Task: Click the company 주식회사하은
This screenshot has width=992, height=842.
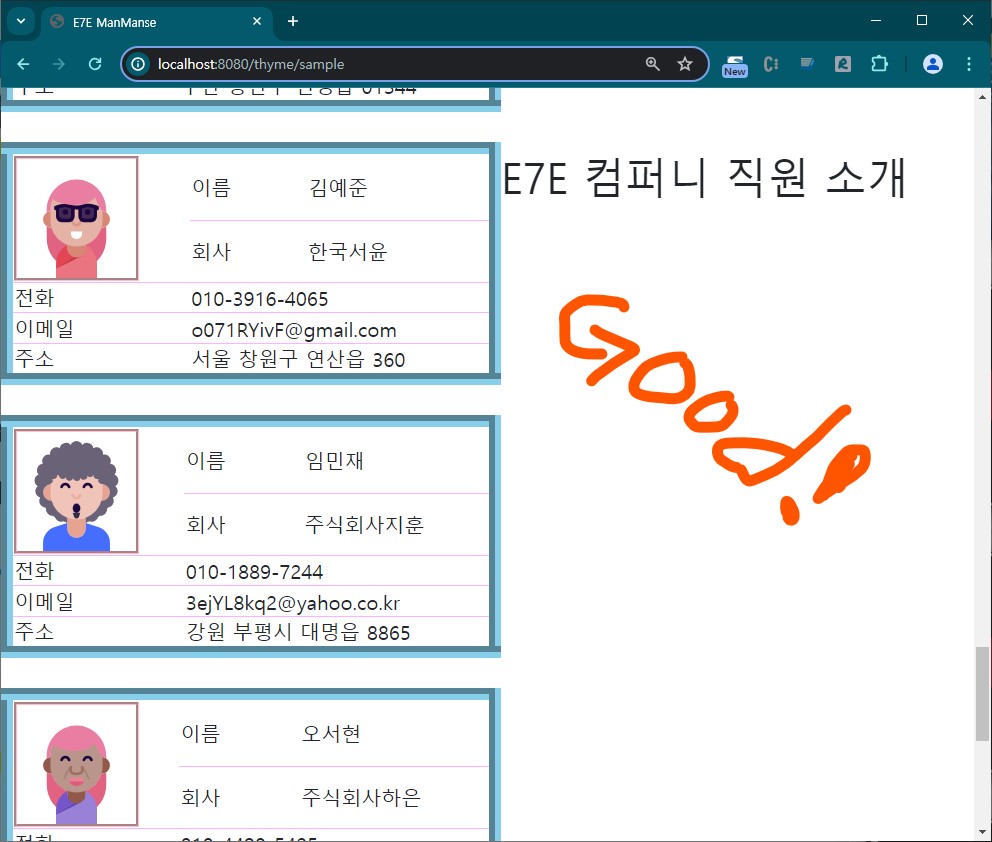Action: click(361, 797)
